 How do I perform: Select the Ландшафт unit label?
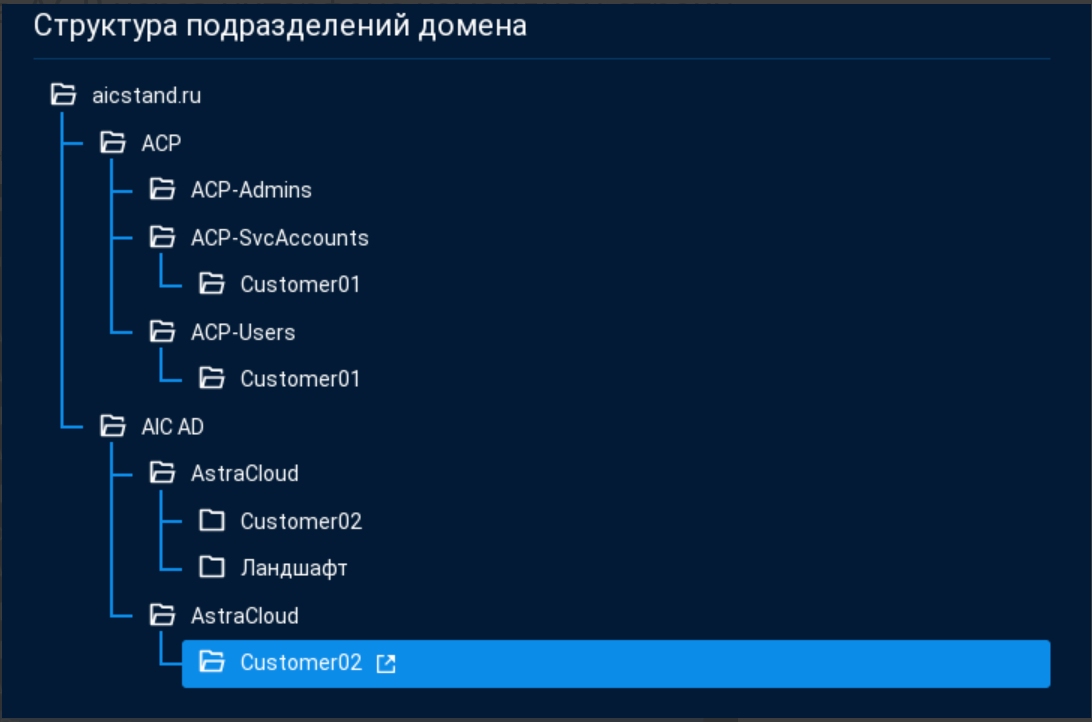(x=293, y=568)
